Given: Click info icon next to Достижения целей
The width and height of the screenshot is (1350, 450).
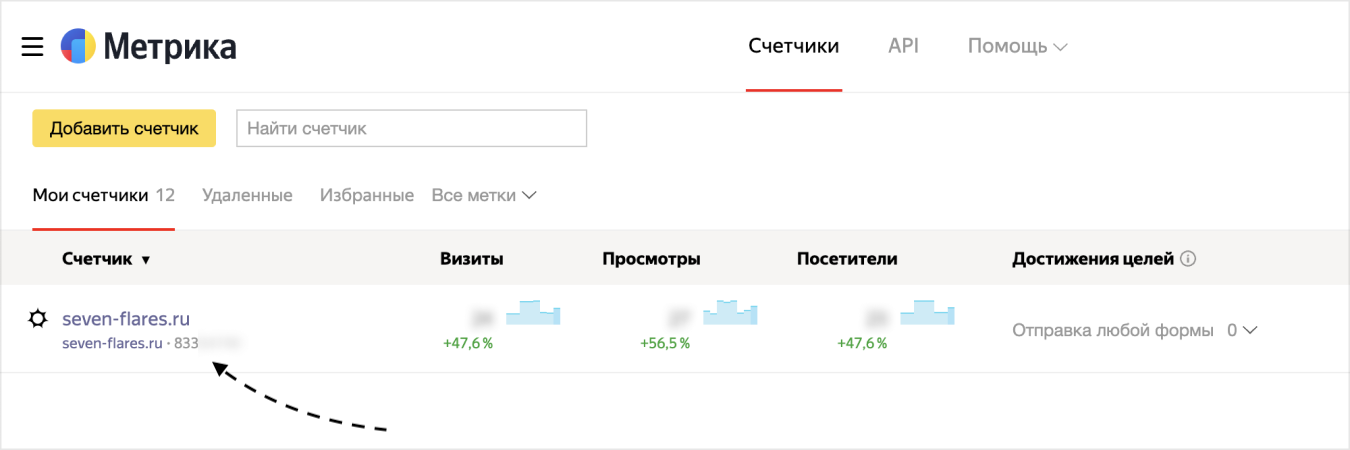Looking at the screenshot, I should (x=1188, y=259).
